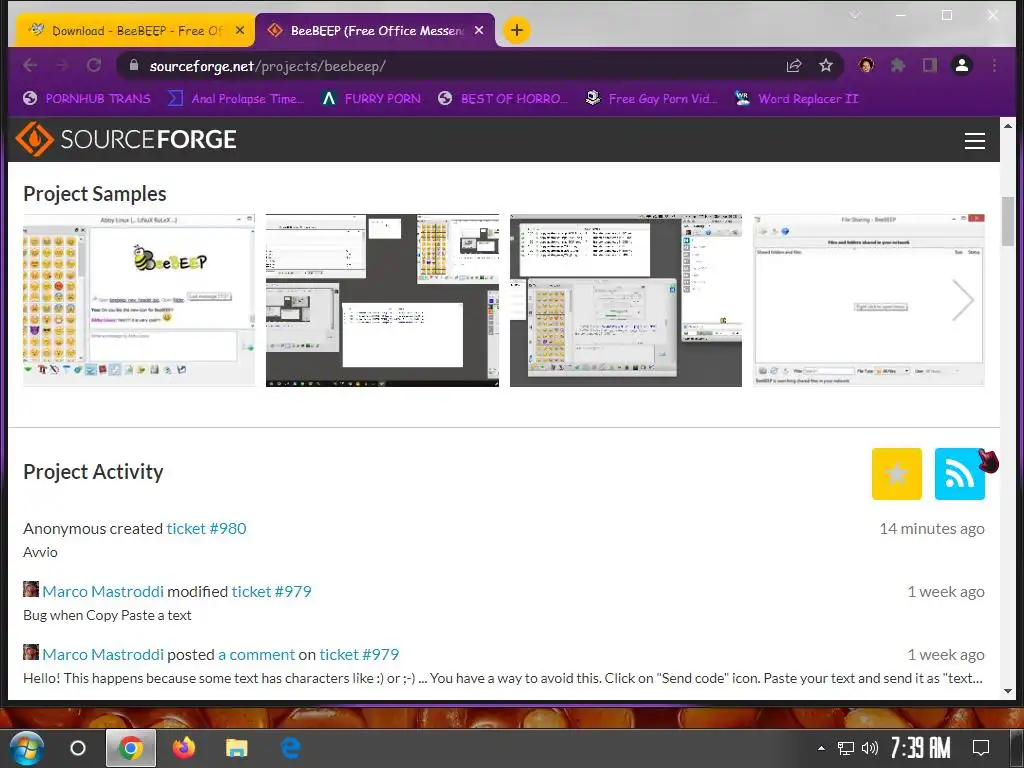Open Marco Mastroddi profile on comment entry
This screenshot has height=768, width=1024.
coord(103,654)
